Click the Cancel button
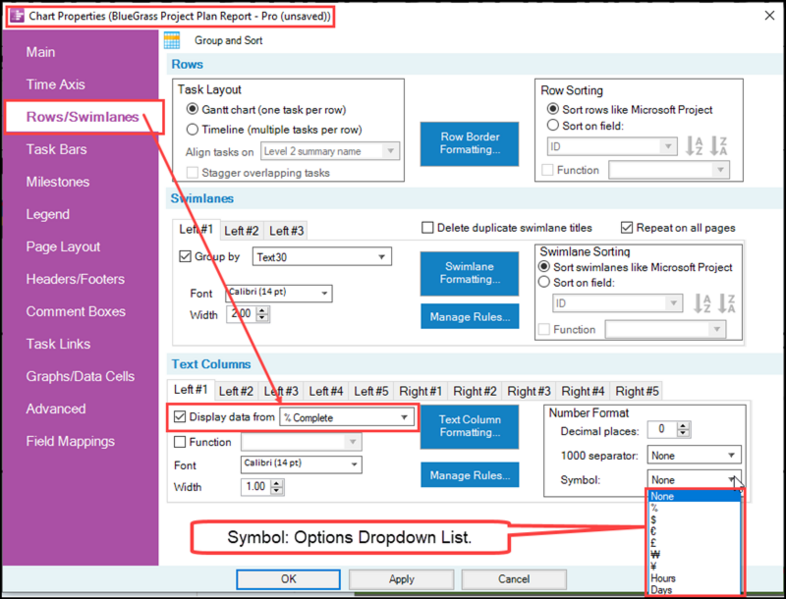The image size is (786, 599). 514,579
